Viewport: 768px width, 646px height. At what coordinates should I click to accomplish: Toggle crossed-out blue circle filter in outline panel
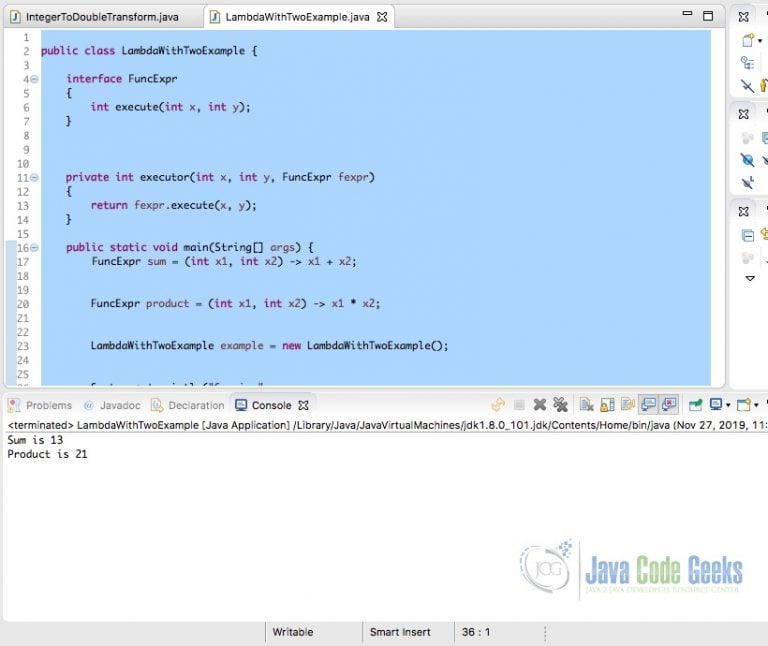[747, 160]
